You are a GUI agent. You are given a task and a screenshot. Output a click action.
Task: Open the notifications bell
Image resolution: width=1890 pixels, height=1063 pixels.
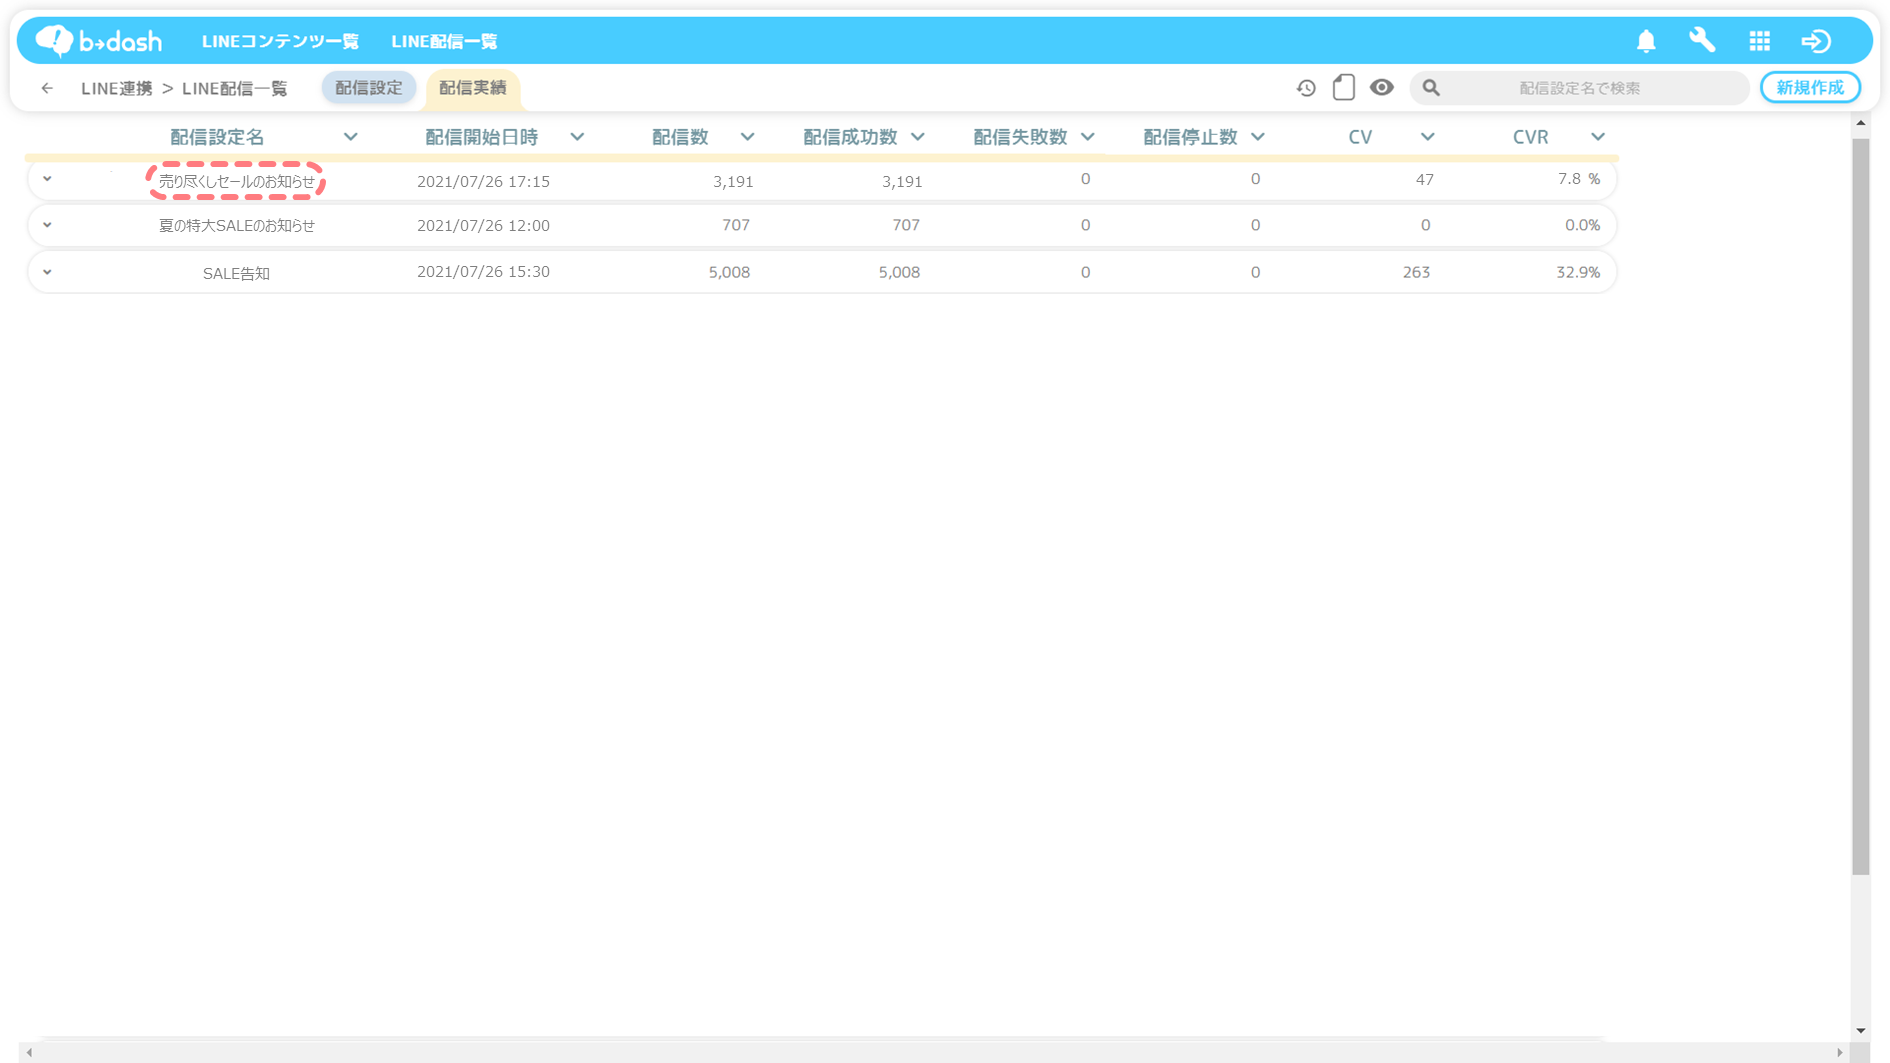point(1646,41)
